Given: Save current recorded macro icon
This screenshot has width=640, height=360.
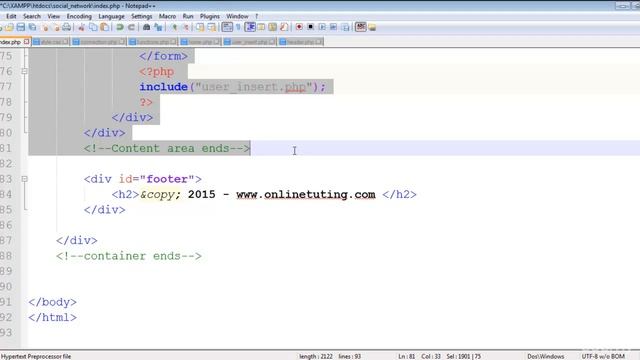Looking at the screenshot, I should click(x=345, y=27).
